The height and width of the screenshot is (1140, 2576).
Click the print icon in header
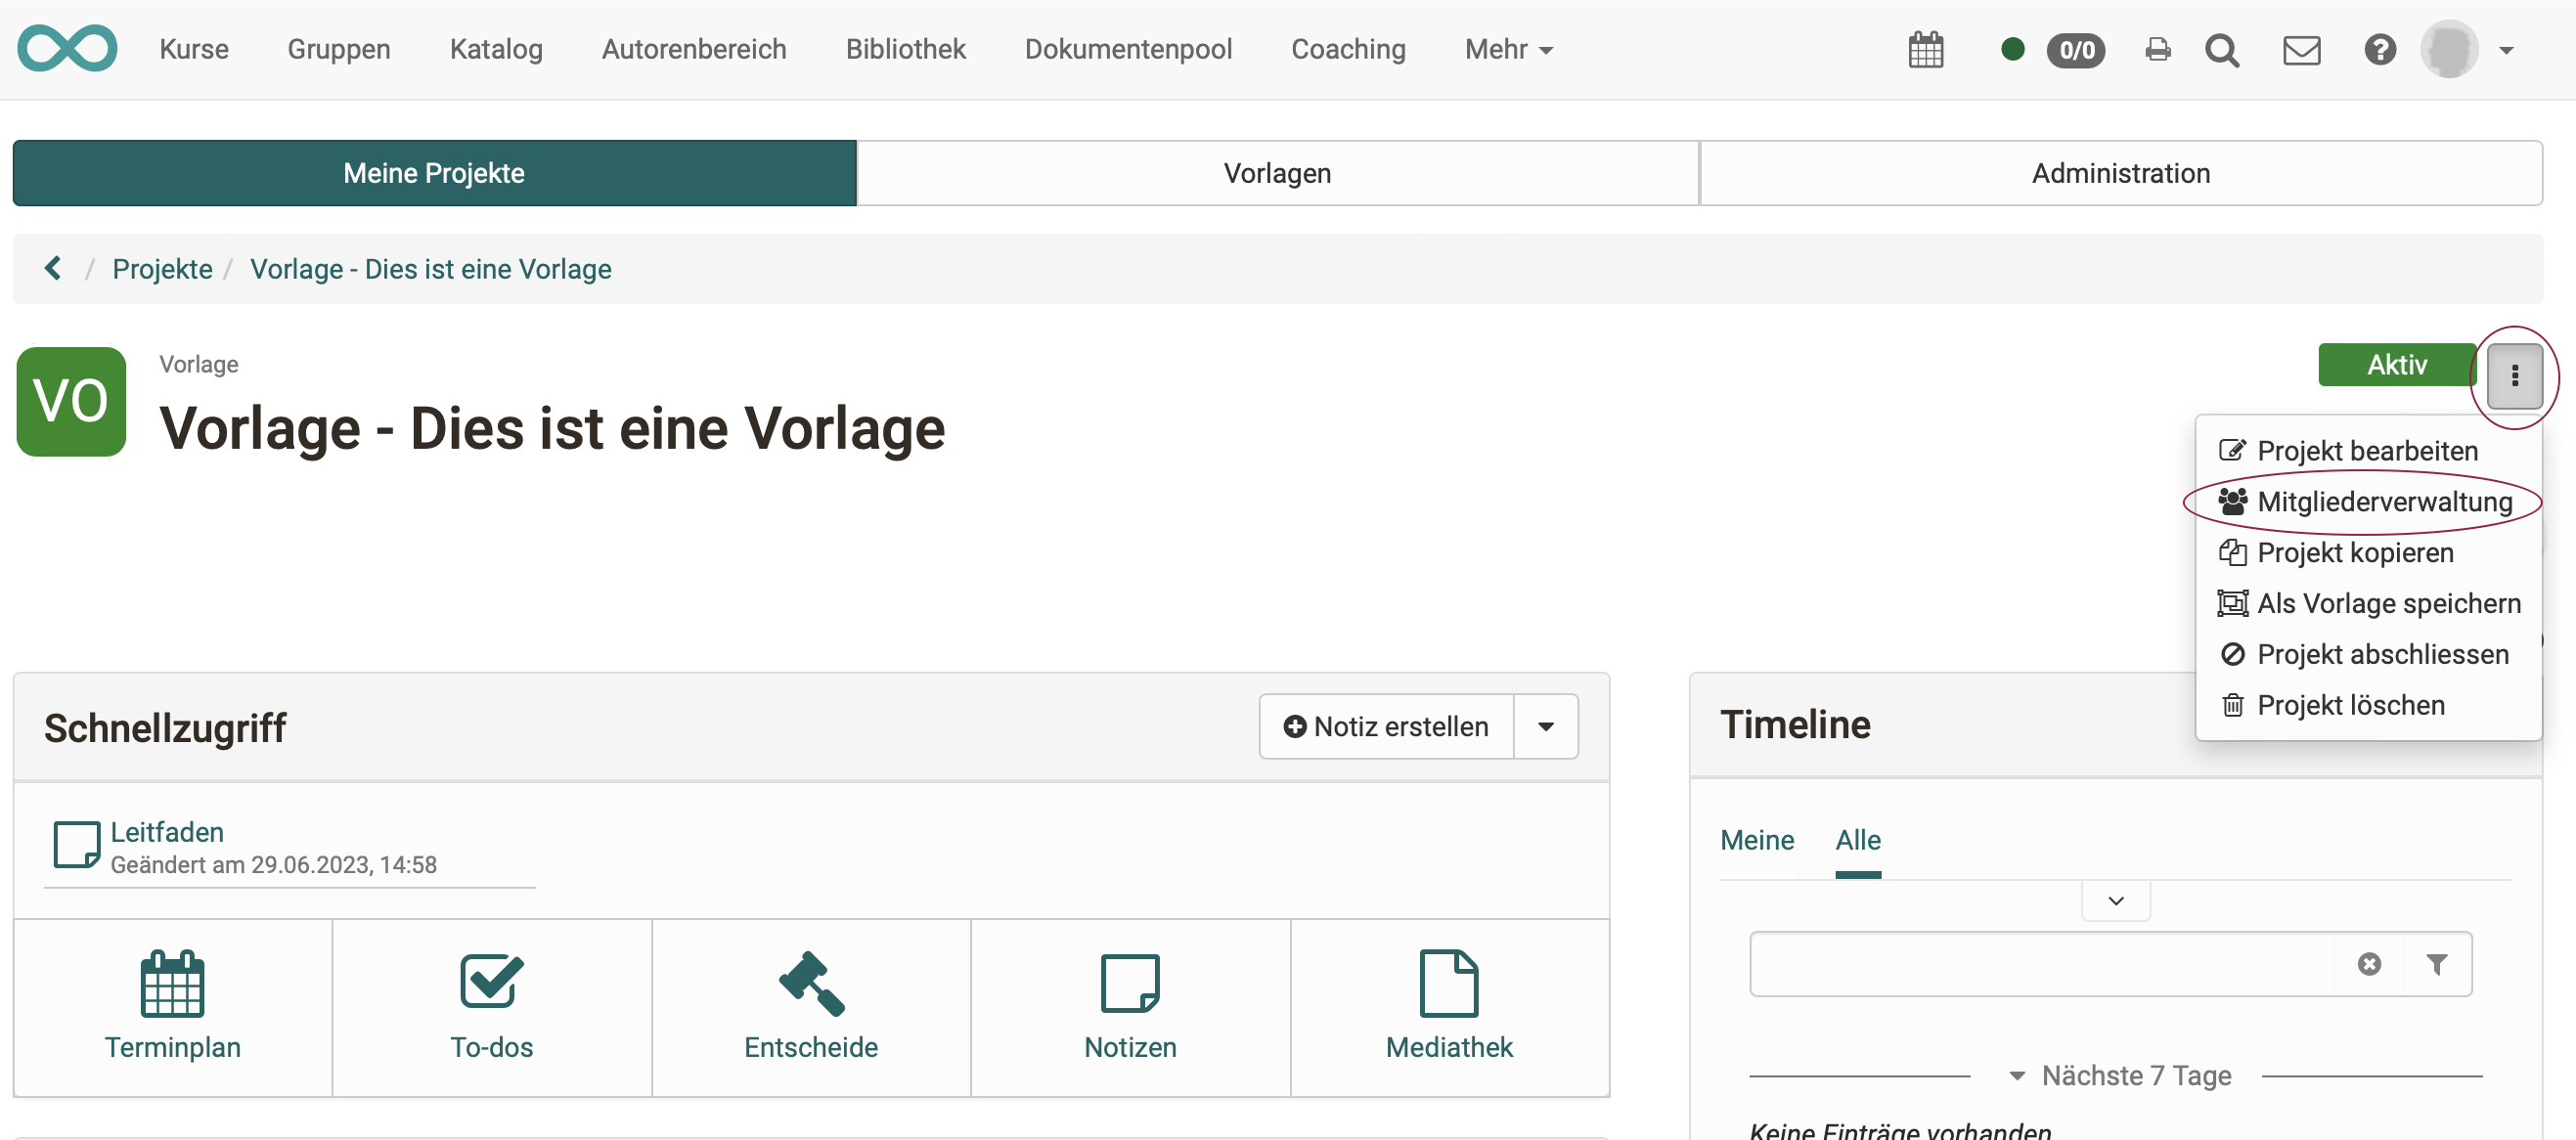(x=2157, y=50)
